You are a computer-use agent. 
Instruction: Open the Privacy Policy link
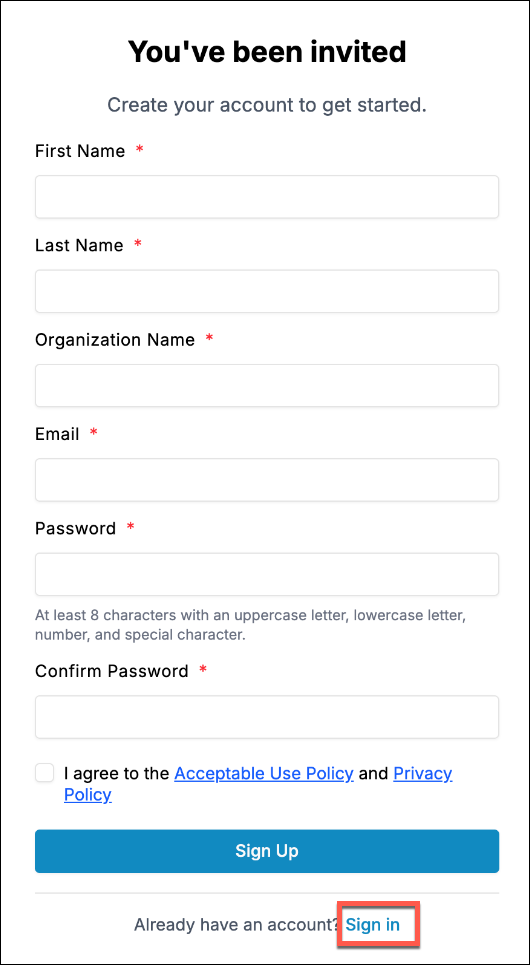click(423, 773)
